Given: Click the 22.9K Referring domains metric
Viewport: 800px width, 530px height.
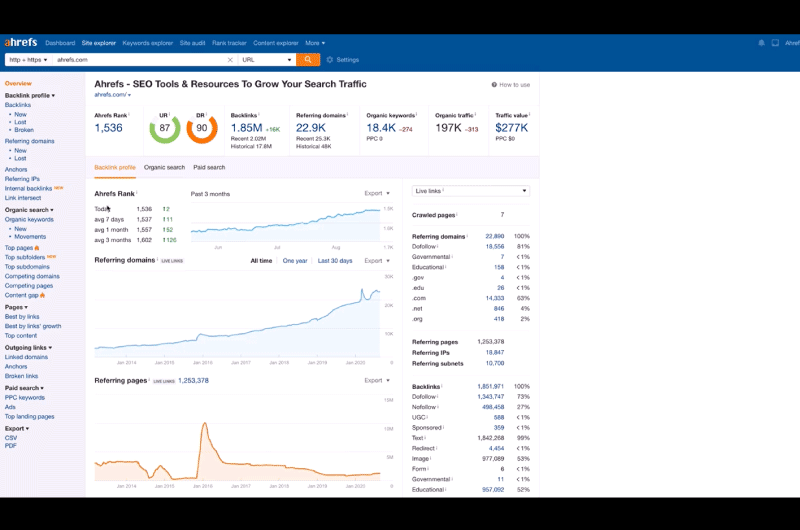Looking at the screenshot, I should tap(311, 128).
